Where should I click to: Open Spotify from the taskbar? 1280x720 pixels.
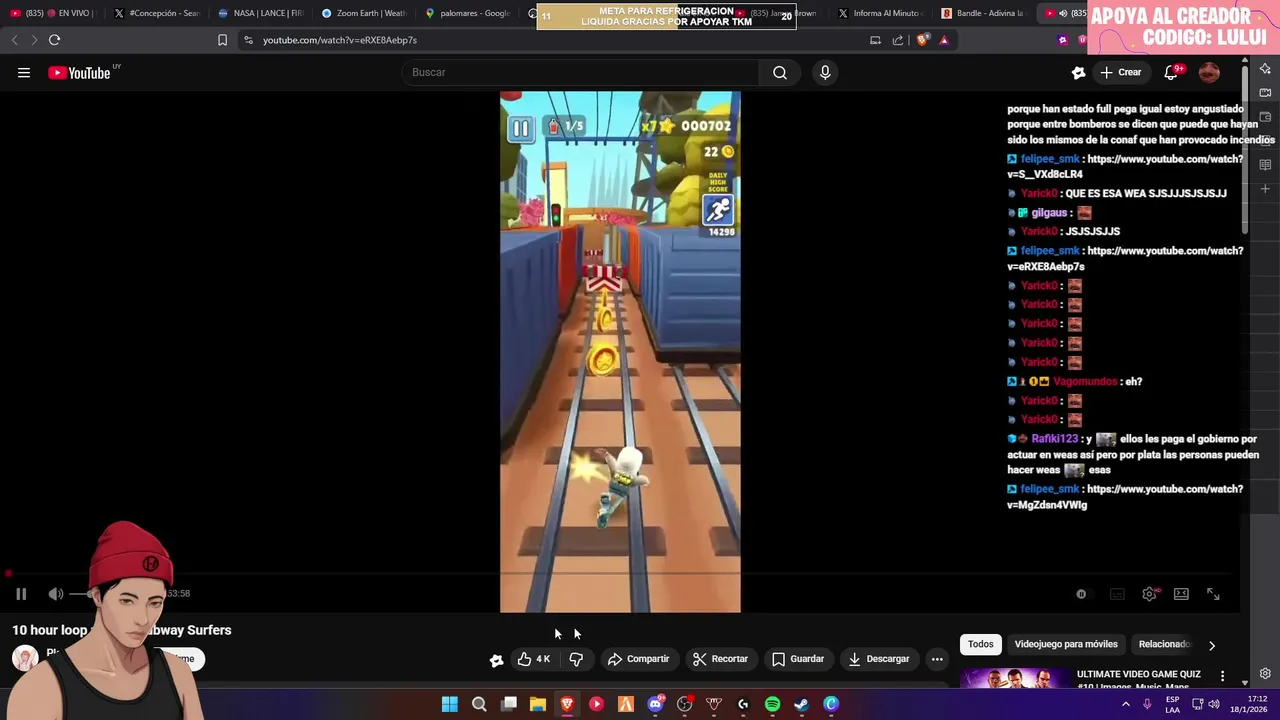[772, 704]
